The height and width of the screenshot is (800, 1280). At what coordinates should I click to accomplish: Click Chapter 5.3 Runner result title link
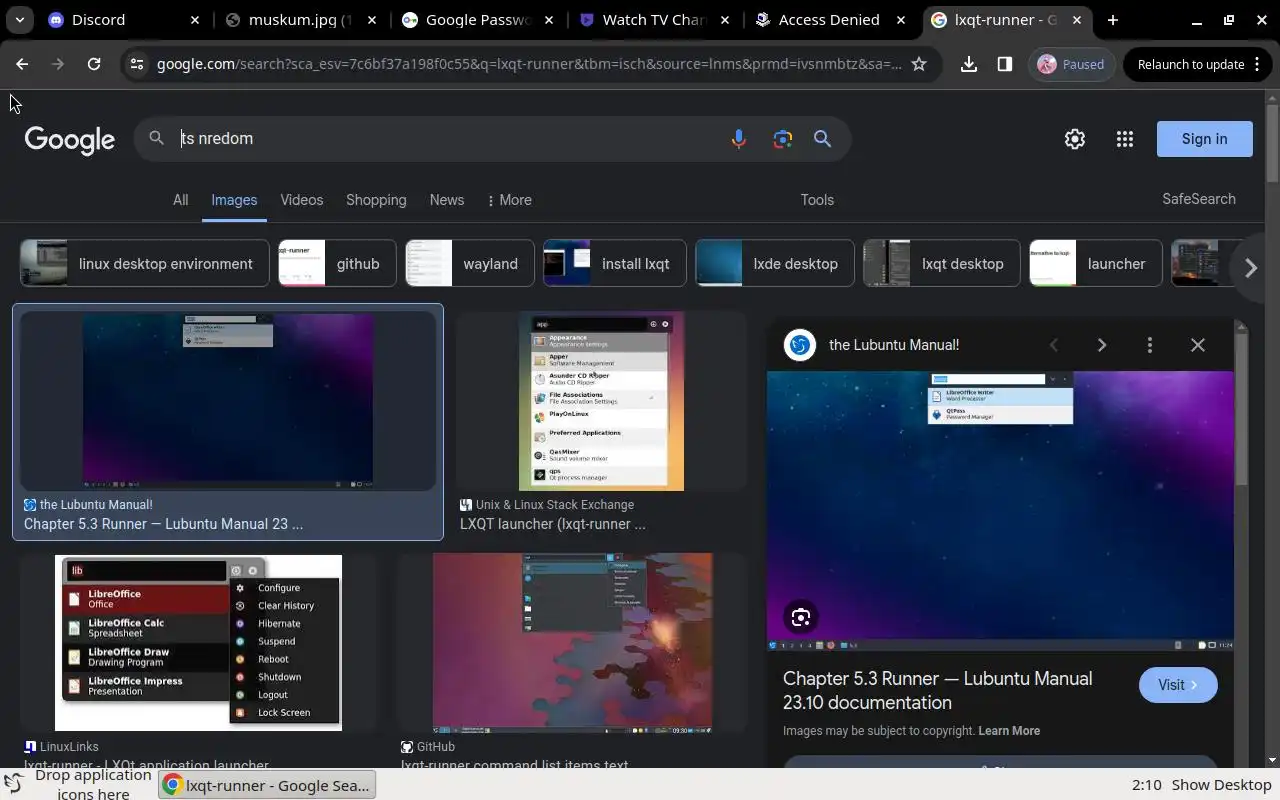click(x=163, y=524)
